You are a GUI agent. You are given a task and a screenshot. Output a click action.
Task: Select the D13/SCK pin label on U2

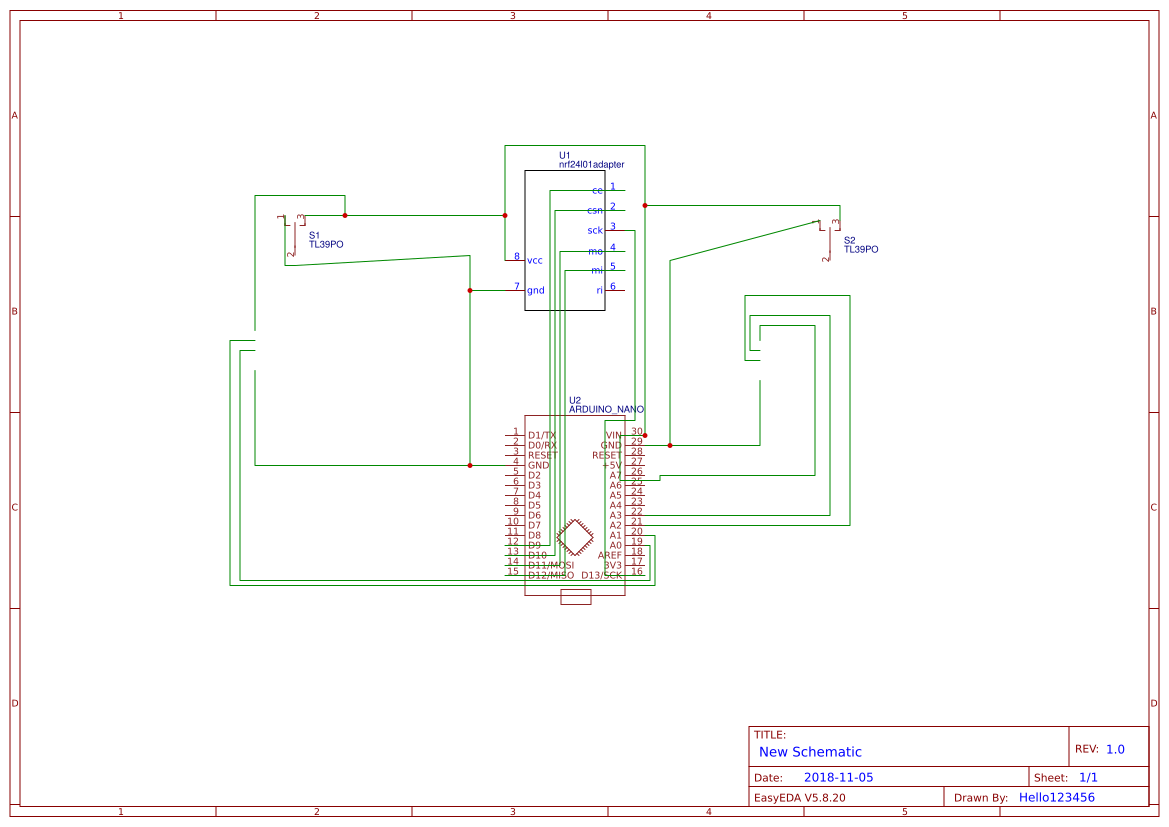point(601,574)
